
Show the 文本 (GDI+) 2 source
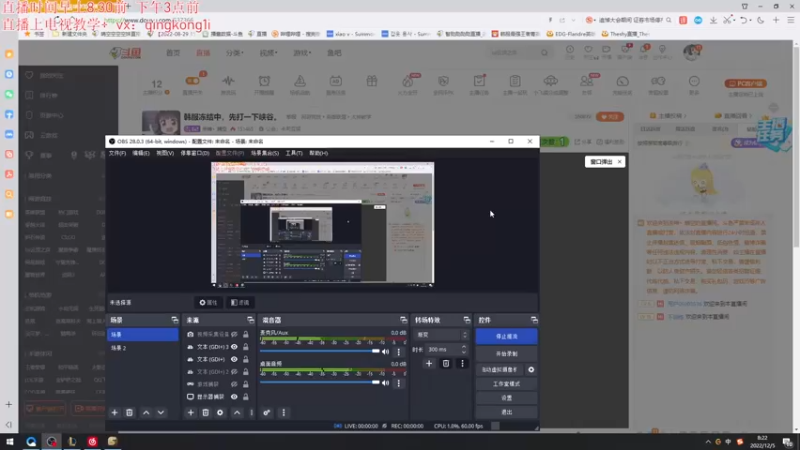(x=234, y=371)
